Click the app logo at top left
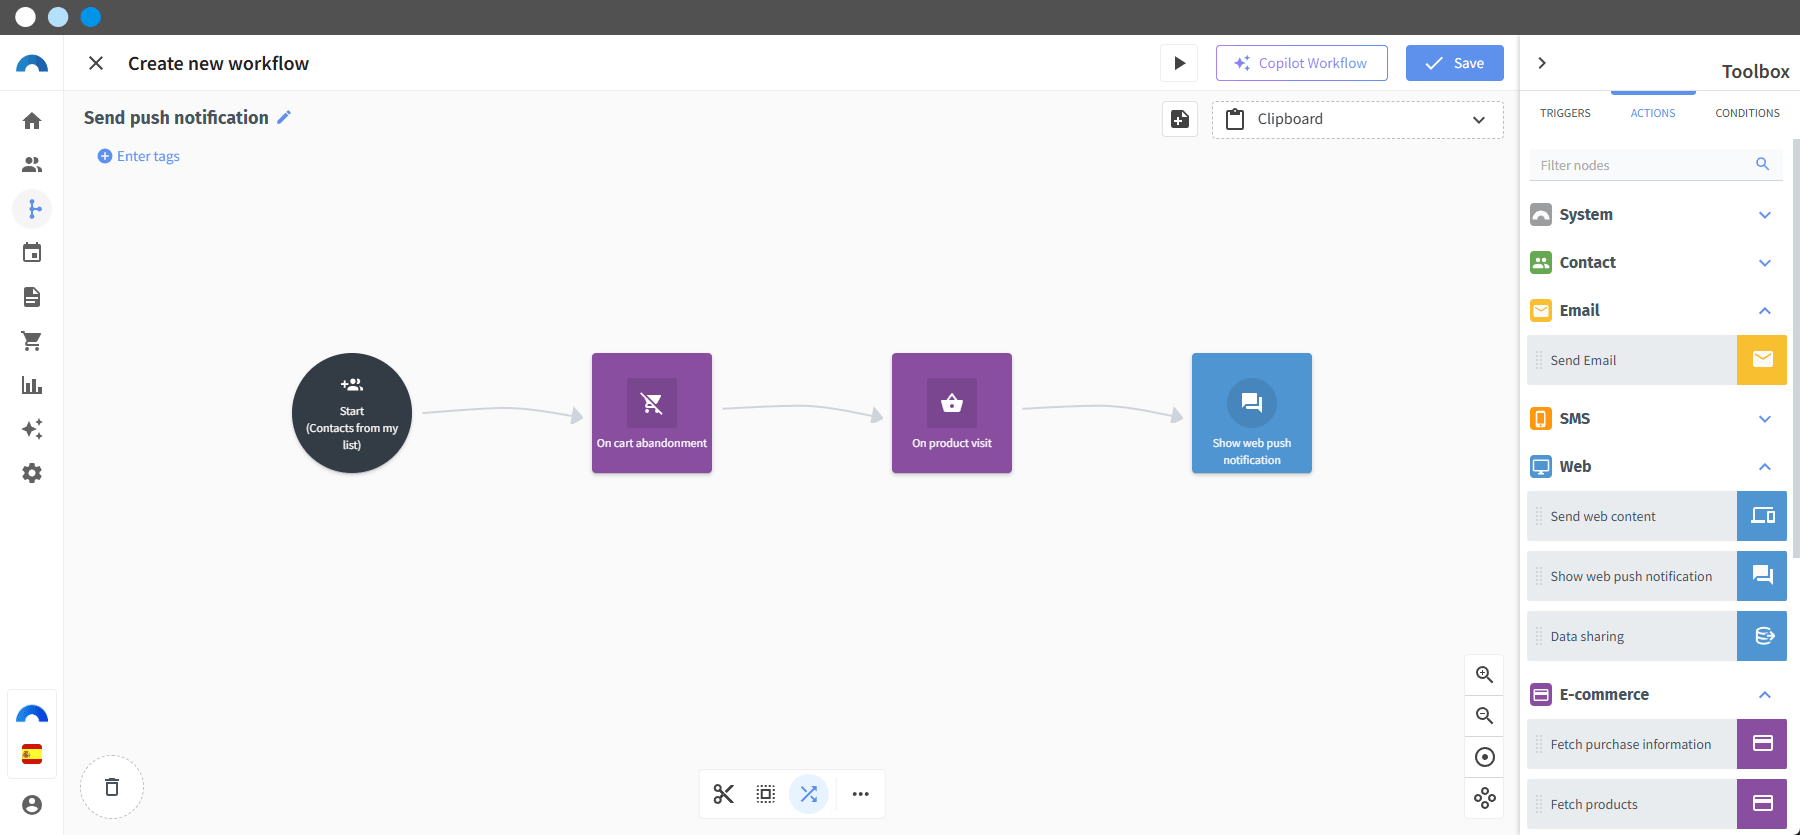The height and width of the screenshot is (835, 1800). [x=32, y=64]
